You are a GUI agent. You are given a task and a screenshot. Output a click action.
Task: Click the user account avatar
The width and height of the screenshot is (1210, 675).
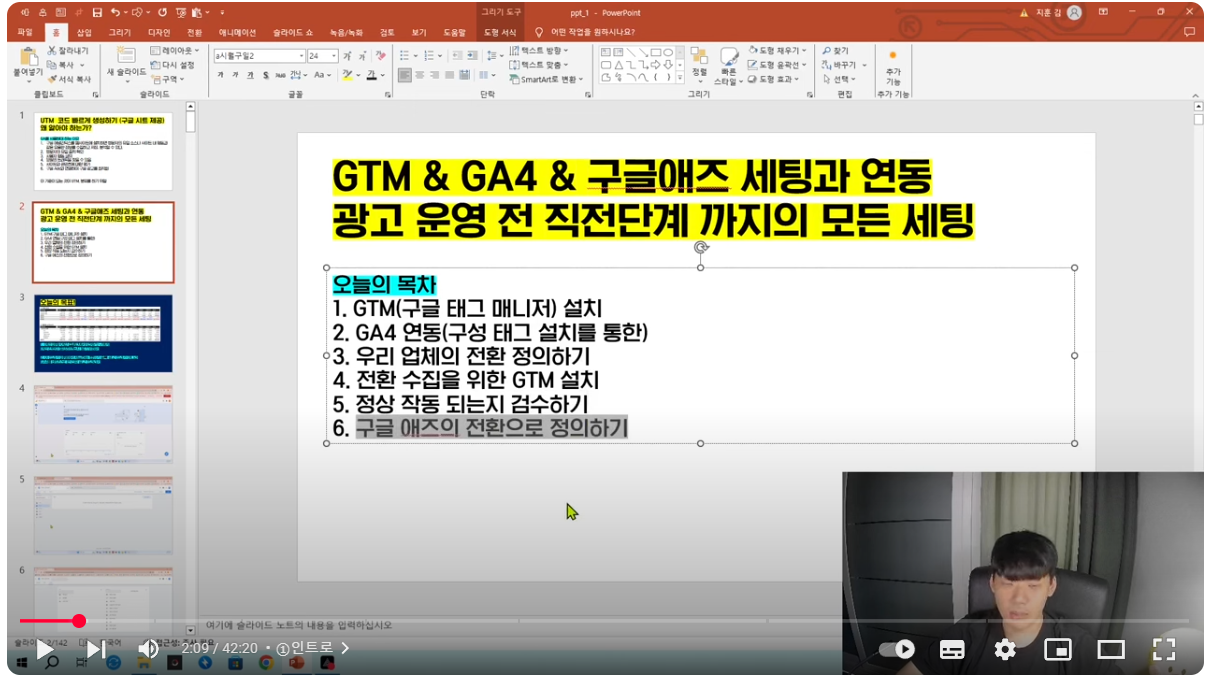coord(1074,13)
